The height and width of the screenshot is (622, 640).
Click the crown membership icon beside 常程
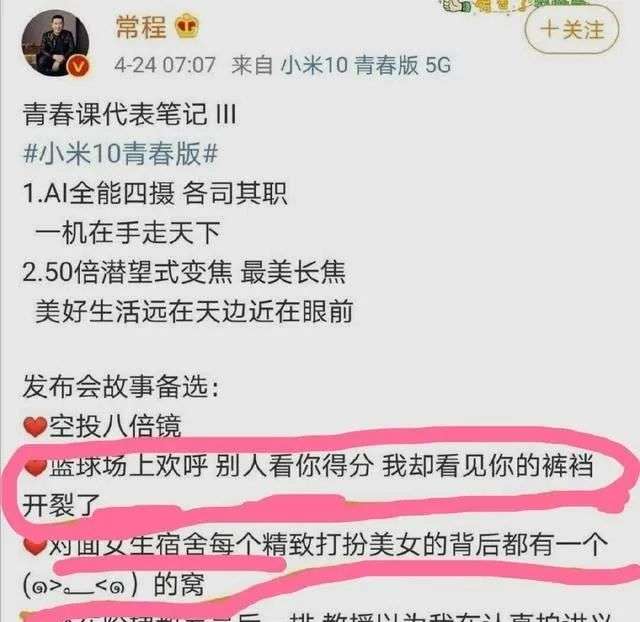pos(187,27)
